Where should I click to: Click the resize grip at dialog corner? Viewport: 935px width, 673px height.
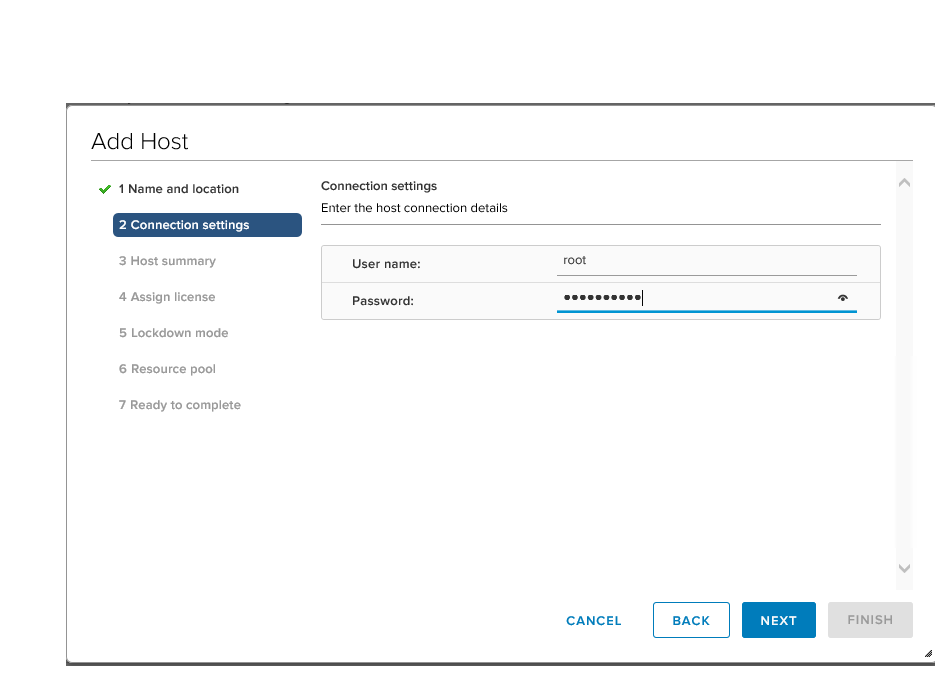927,654
